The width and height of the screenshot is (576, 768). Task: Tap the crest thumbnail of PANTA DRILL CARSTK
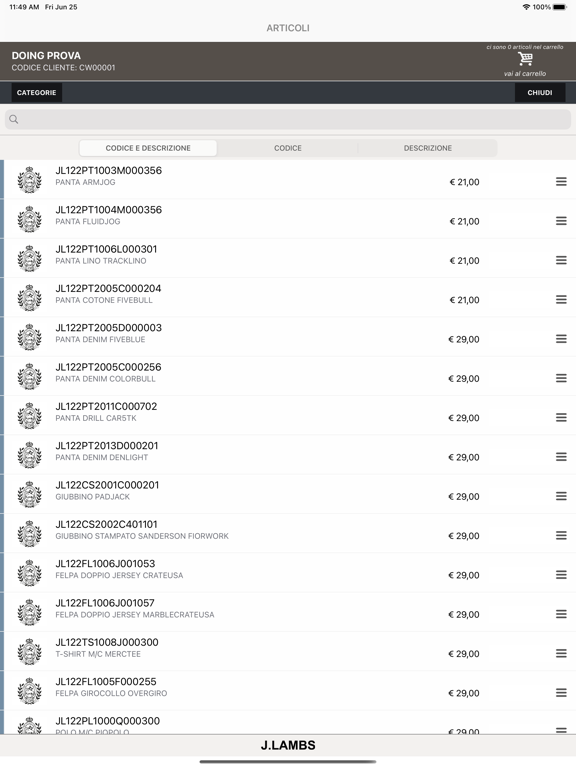(x=29, y=415)
